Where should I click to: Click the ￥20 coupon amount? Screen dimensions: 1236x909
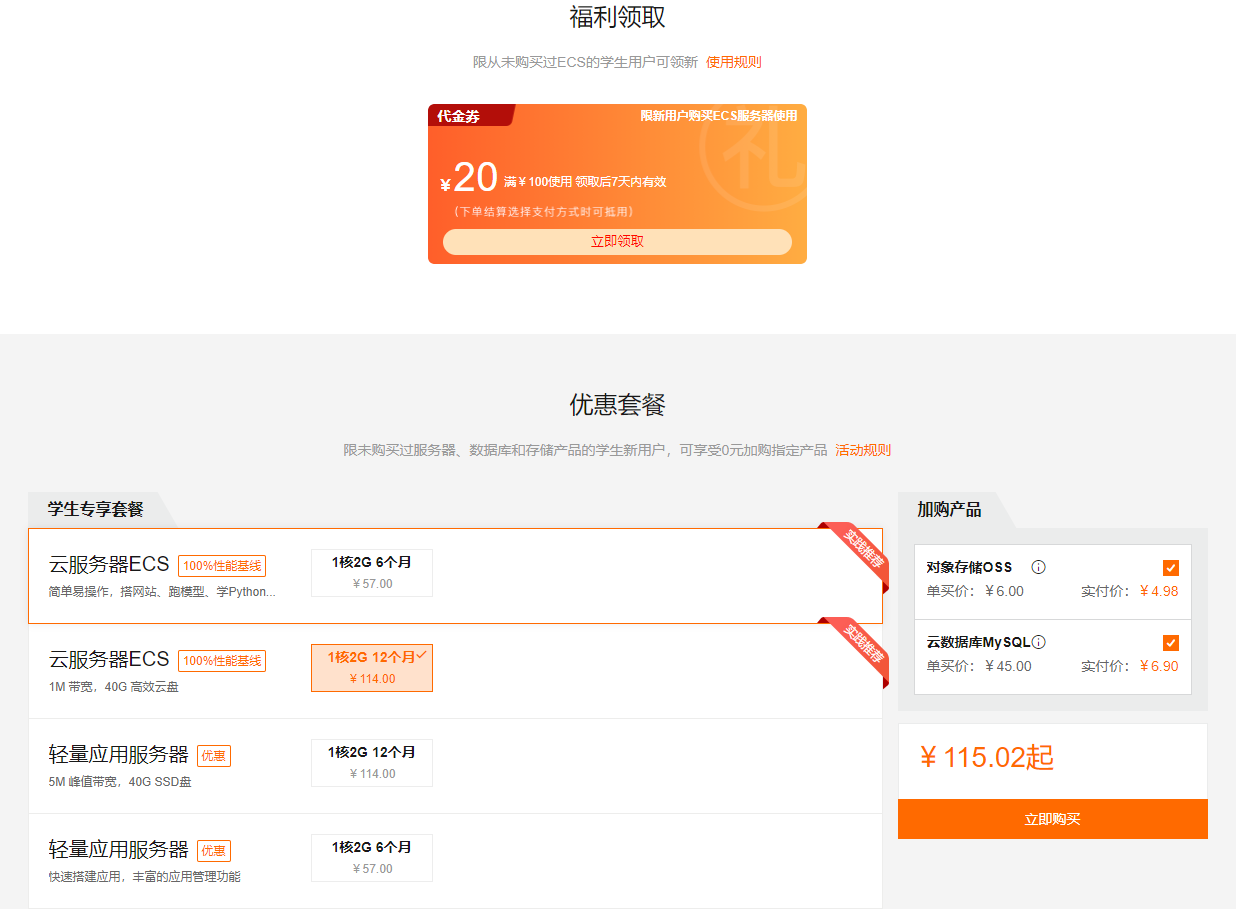pyautogui.click(x=469, y=178)
